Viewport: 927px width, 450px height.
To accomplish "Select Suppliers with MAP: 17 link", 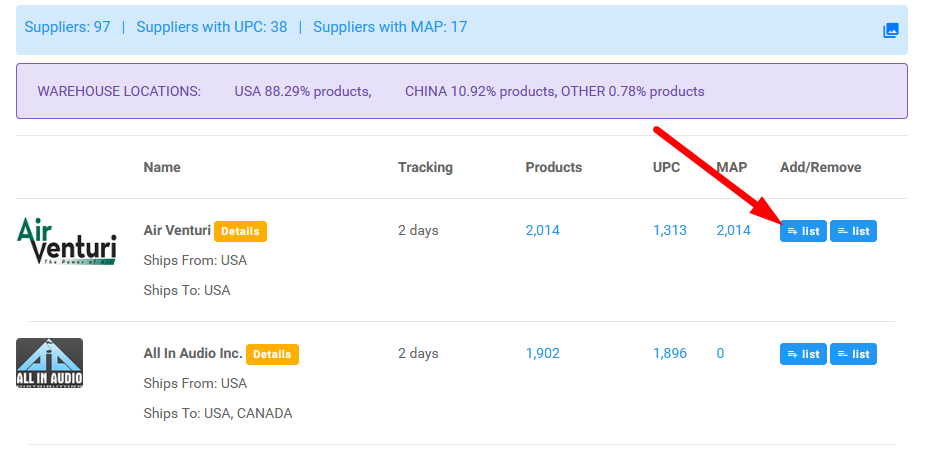I will pos(390,27).
